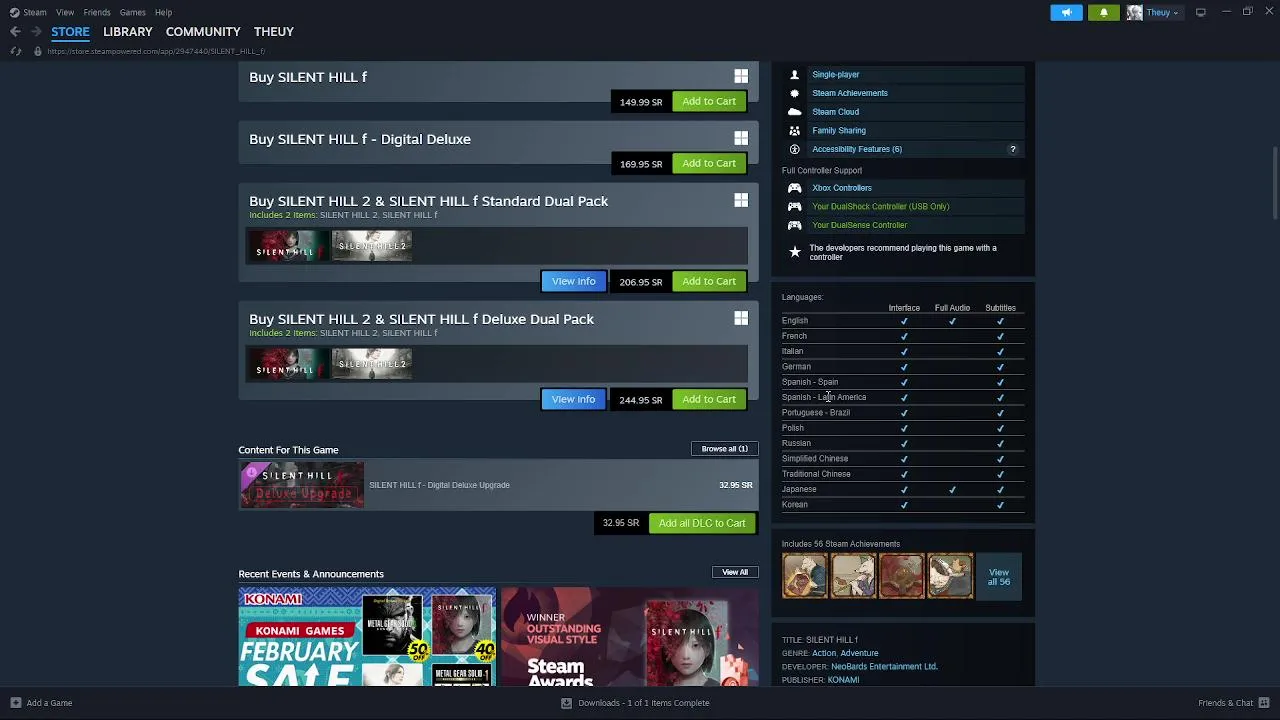Open Xbox Controllers support link
The height and width of the screenshot is (720, 1280).
(841, 188)
